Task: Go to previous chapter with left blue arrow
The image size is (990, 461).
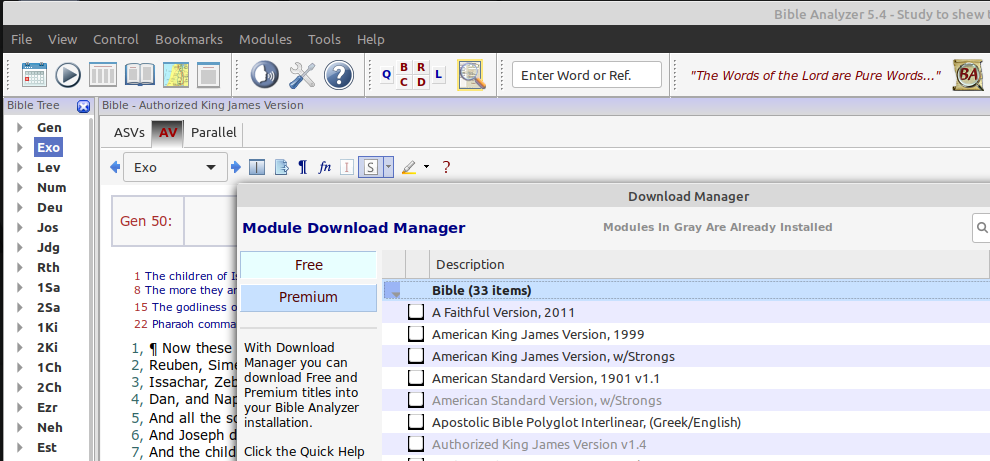Action: (115, 167)
